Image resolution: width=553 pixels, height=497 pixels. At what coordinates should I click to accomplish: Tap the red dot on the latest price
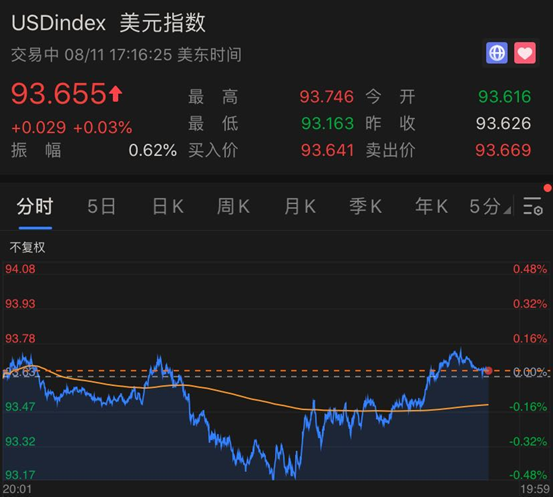point(488,370)
